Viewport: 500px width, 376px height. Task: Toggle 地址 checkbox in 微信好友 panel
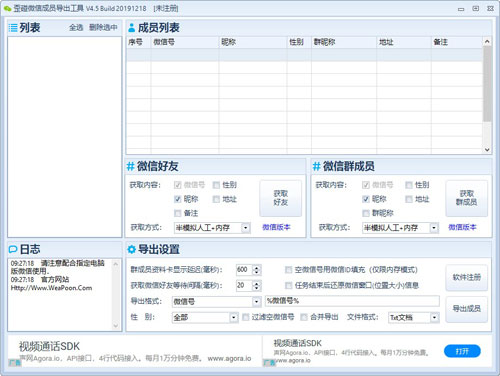[216, 199]
